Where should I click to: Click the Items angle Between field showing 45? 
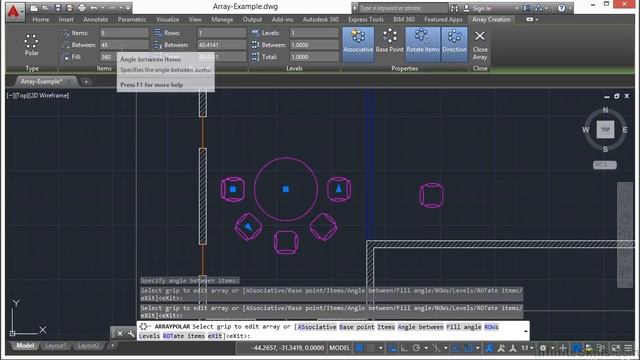tap(124, 45)
